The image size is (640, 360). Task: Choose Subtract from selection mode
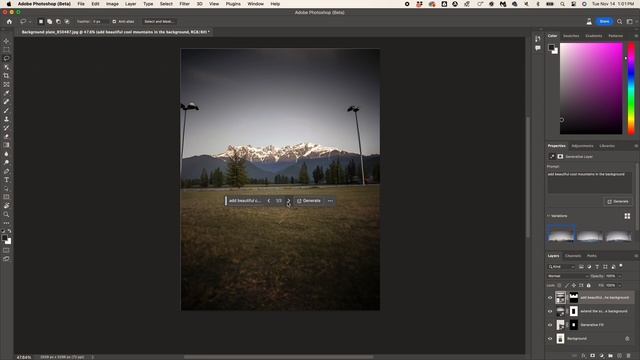[x=58, y=21]
